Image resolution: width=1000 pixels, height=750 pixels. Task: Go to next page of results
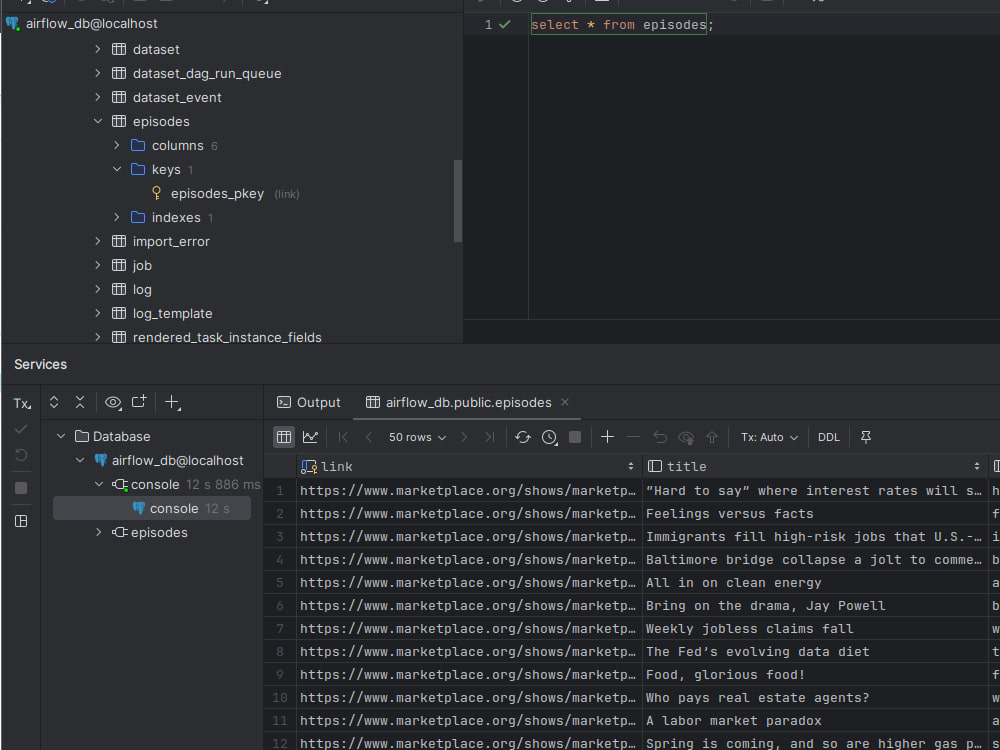[x=464, y=437]
